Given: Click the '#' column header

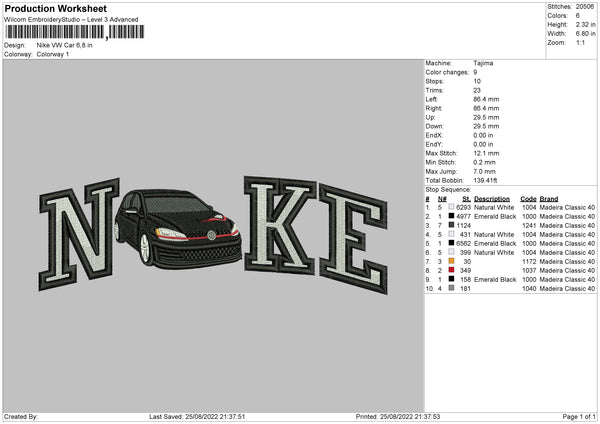Looking at the screenshot, I should pos(427,199).
